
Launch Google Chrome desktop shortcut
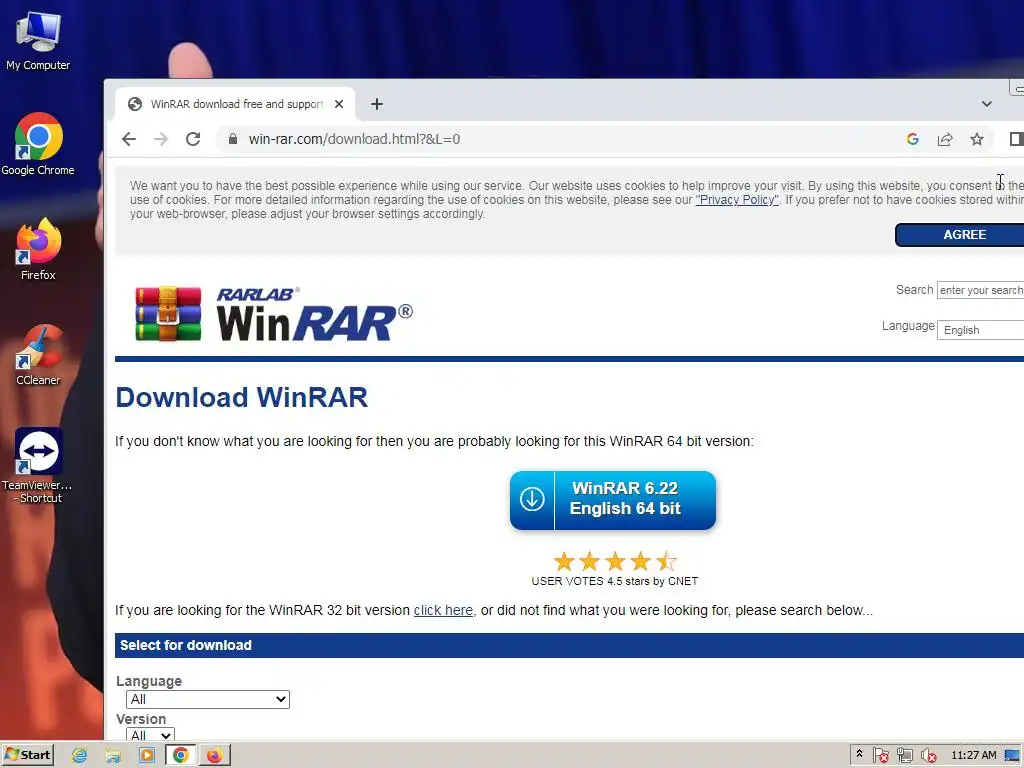tap(38, 144)
